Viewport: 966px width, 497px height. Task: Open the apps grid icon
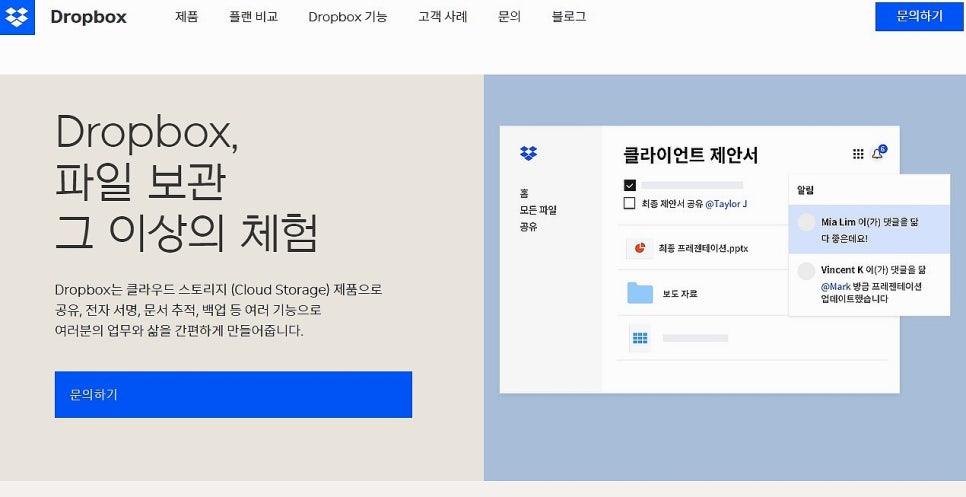coord(858,154)
